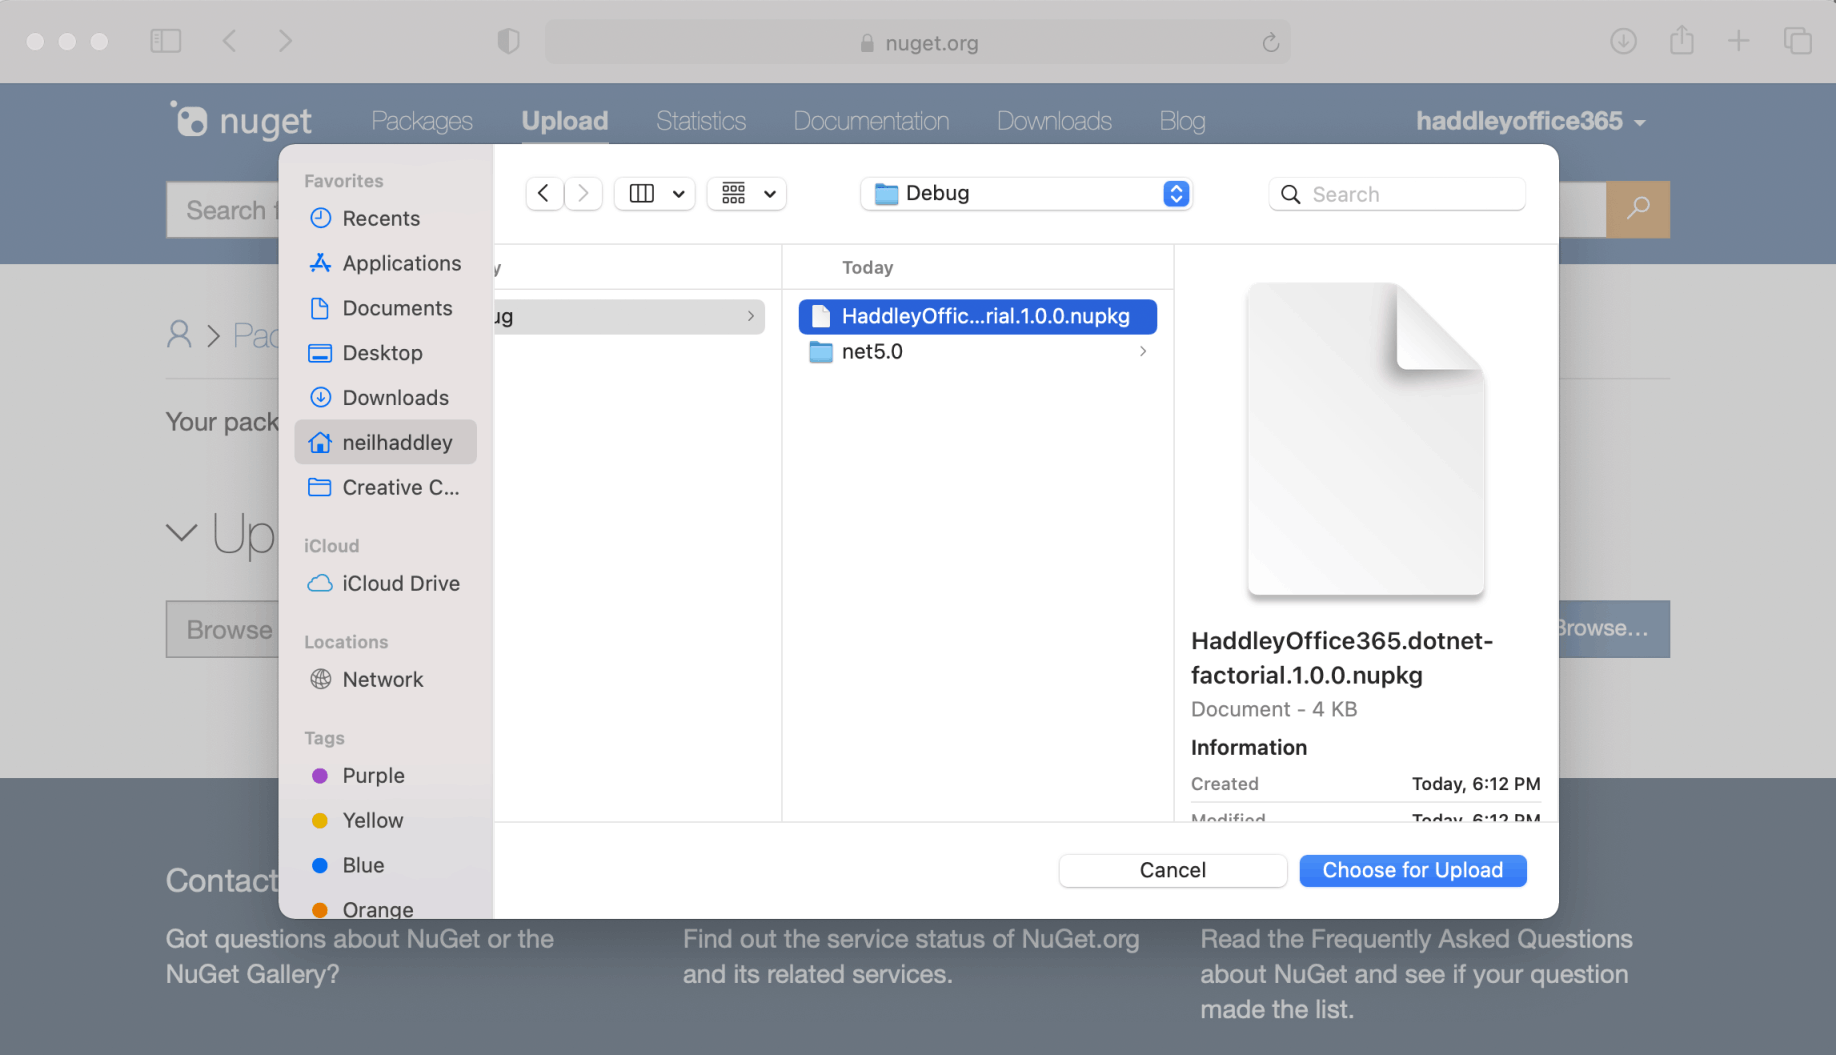The height and width of the screenshot is (1055, 1836).
Task: Click the nuget.org address bar
Action: coord(917,42)
